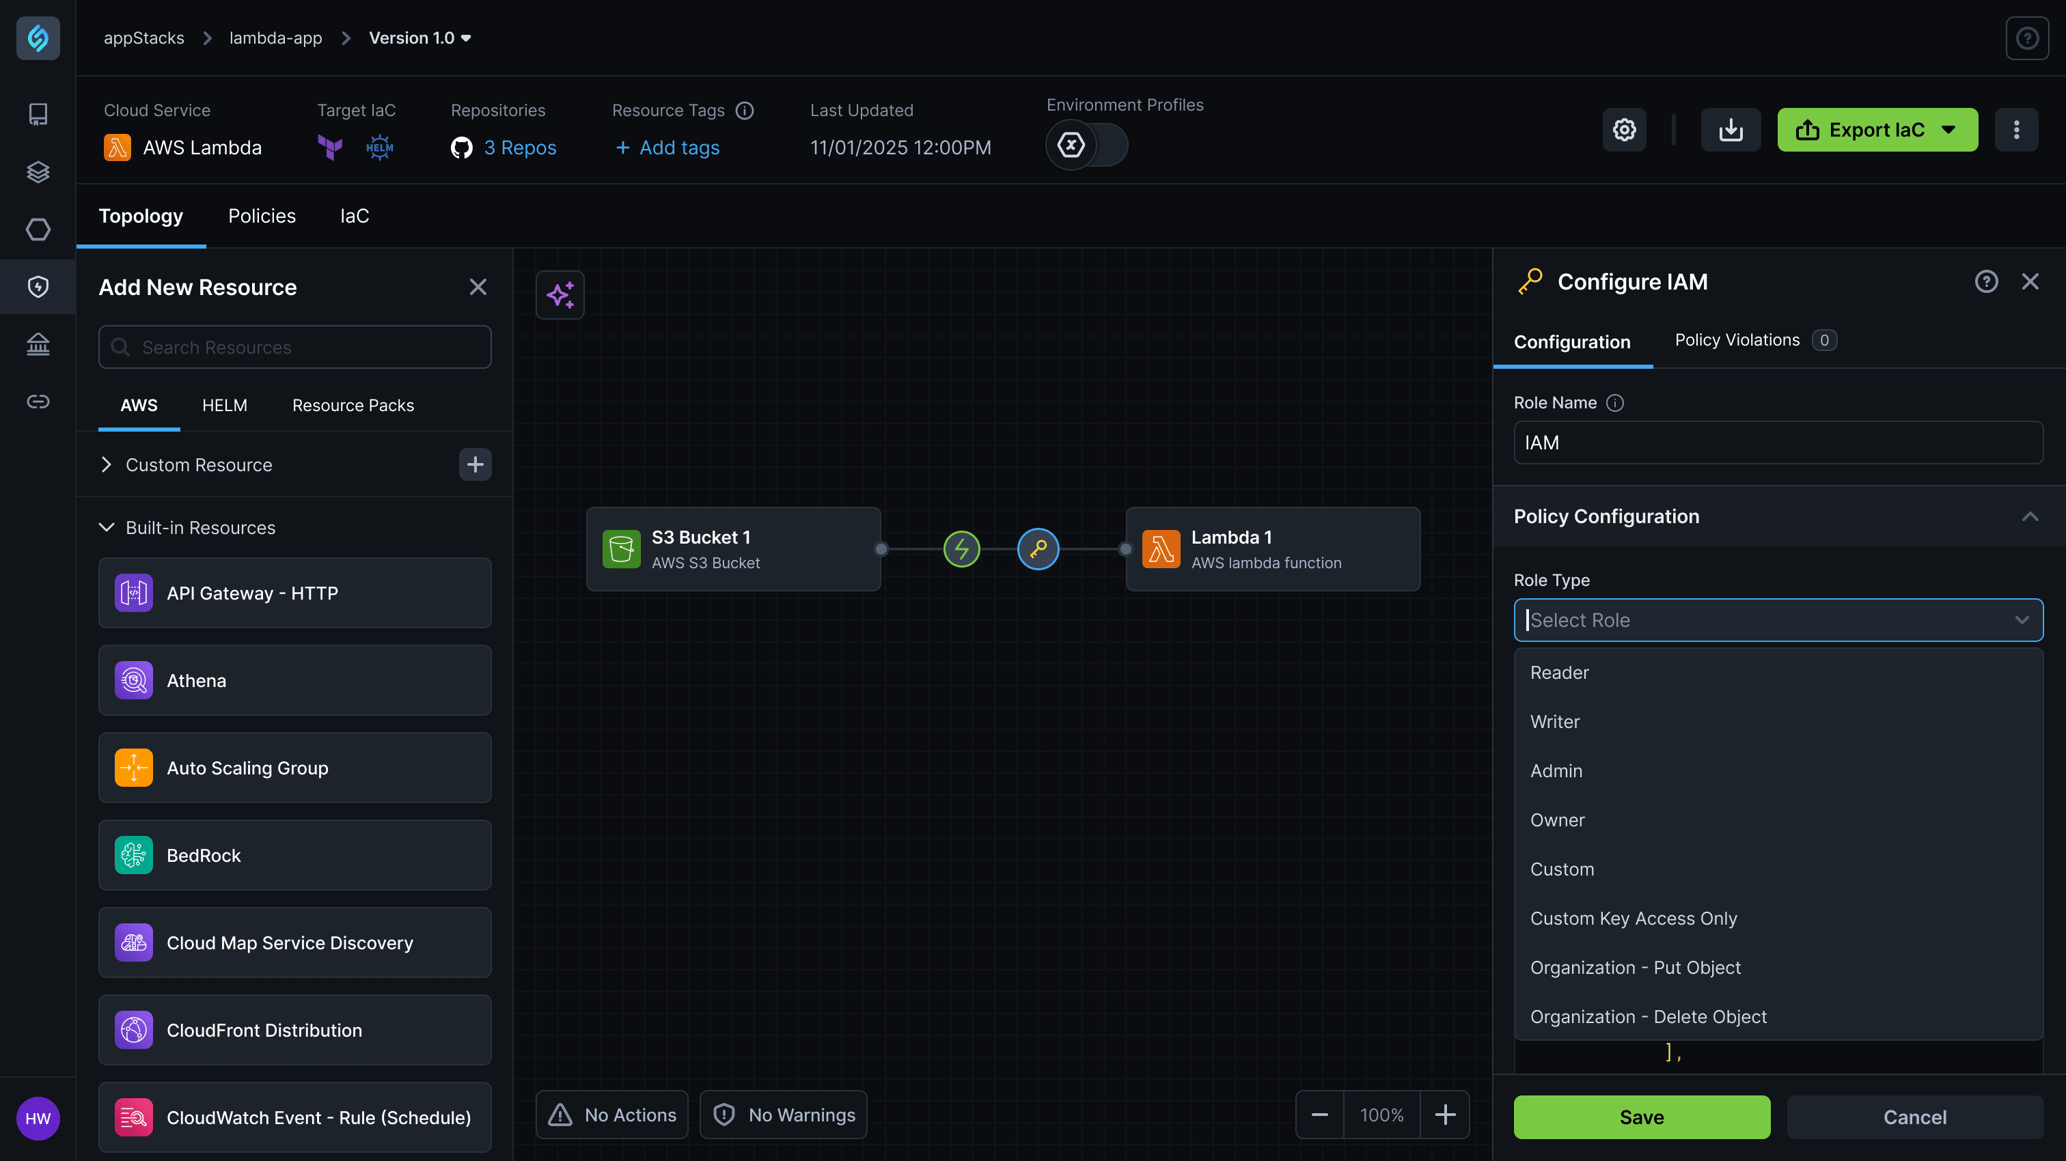Open the link chain icon in sidebar
Screen dimensions: 2066x1161
coord(38,402)
